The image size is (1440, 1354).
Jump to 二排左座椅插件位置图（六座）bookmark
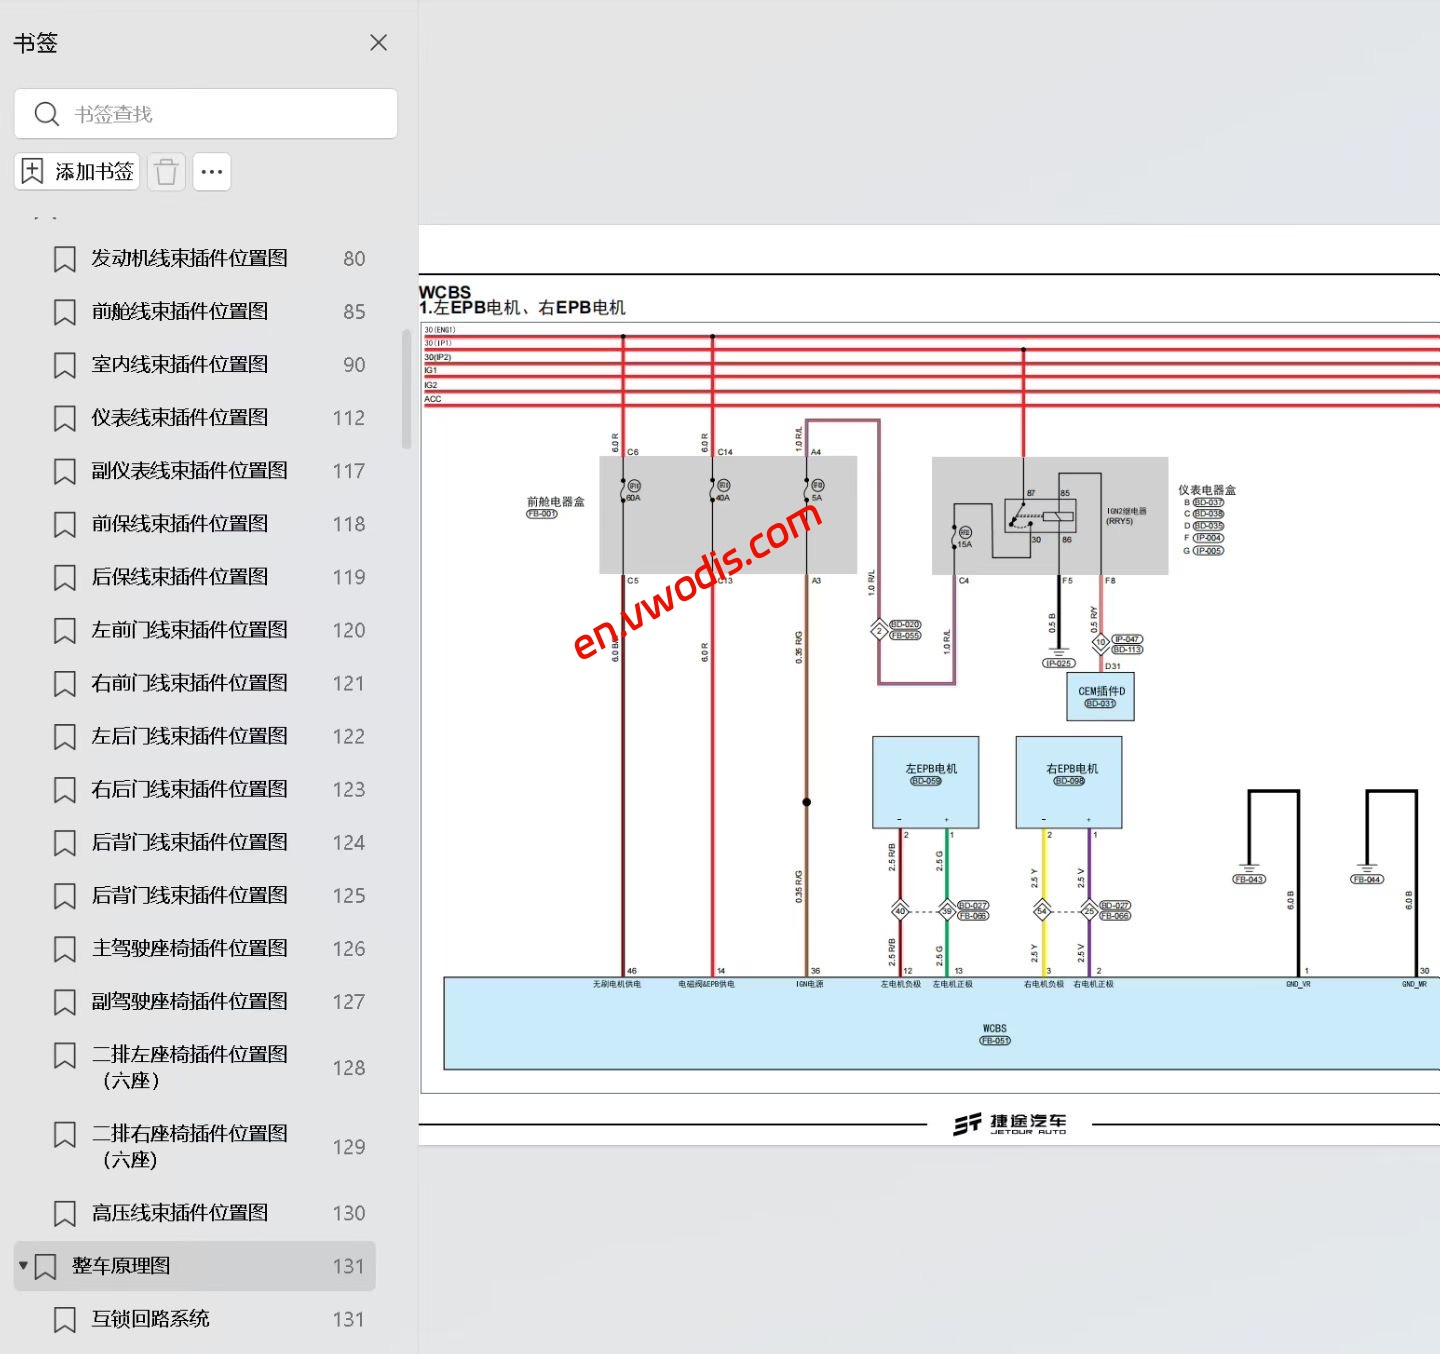coord(190,1066)
